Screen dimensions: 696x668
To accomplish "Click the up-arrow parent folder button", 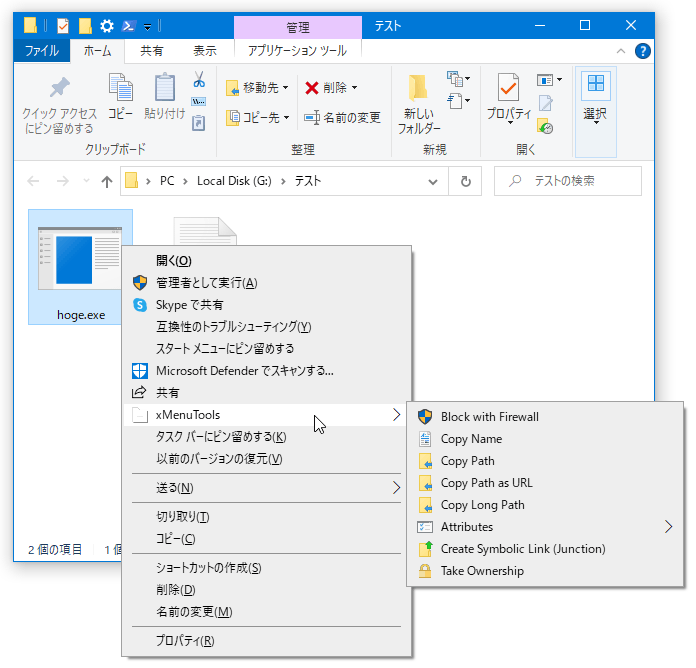I will [107, 182].
